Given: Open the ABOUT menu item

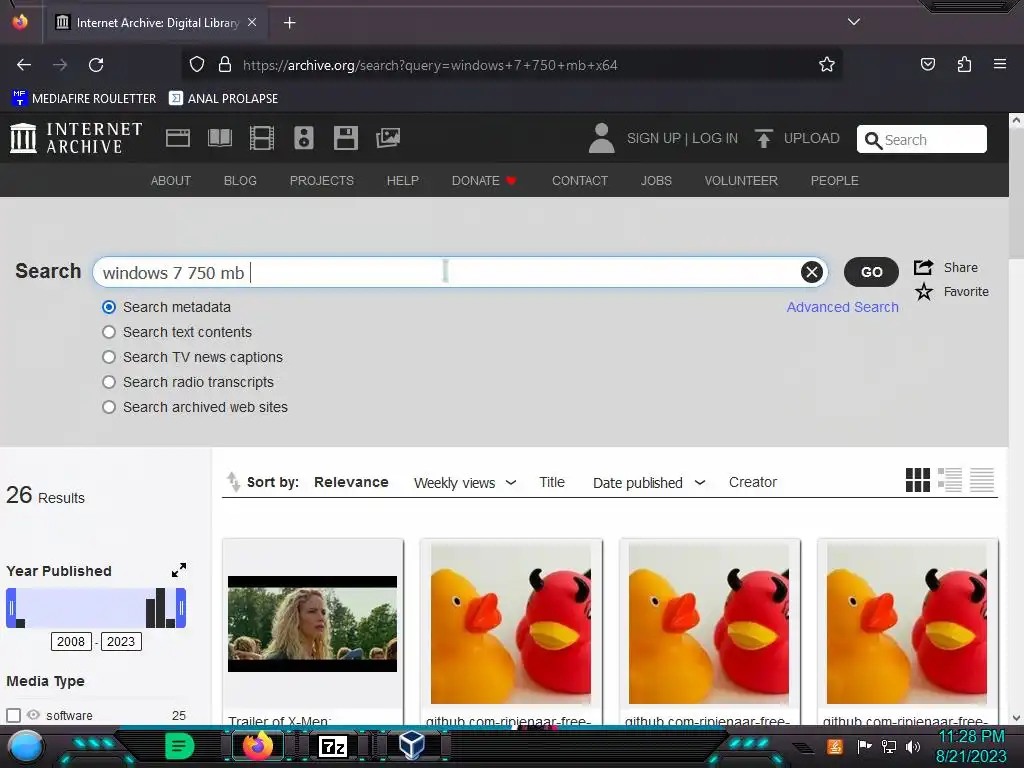Looking at the screenshot, I should [170, 180].
